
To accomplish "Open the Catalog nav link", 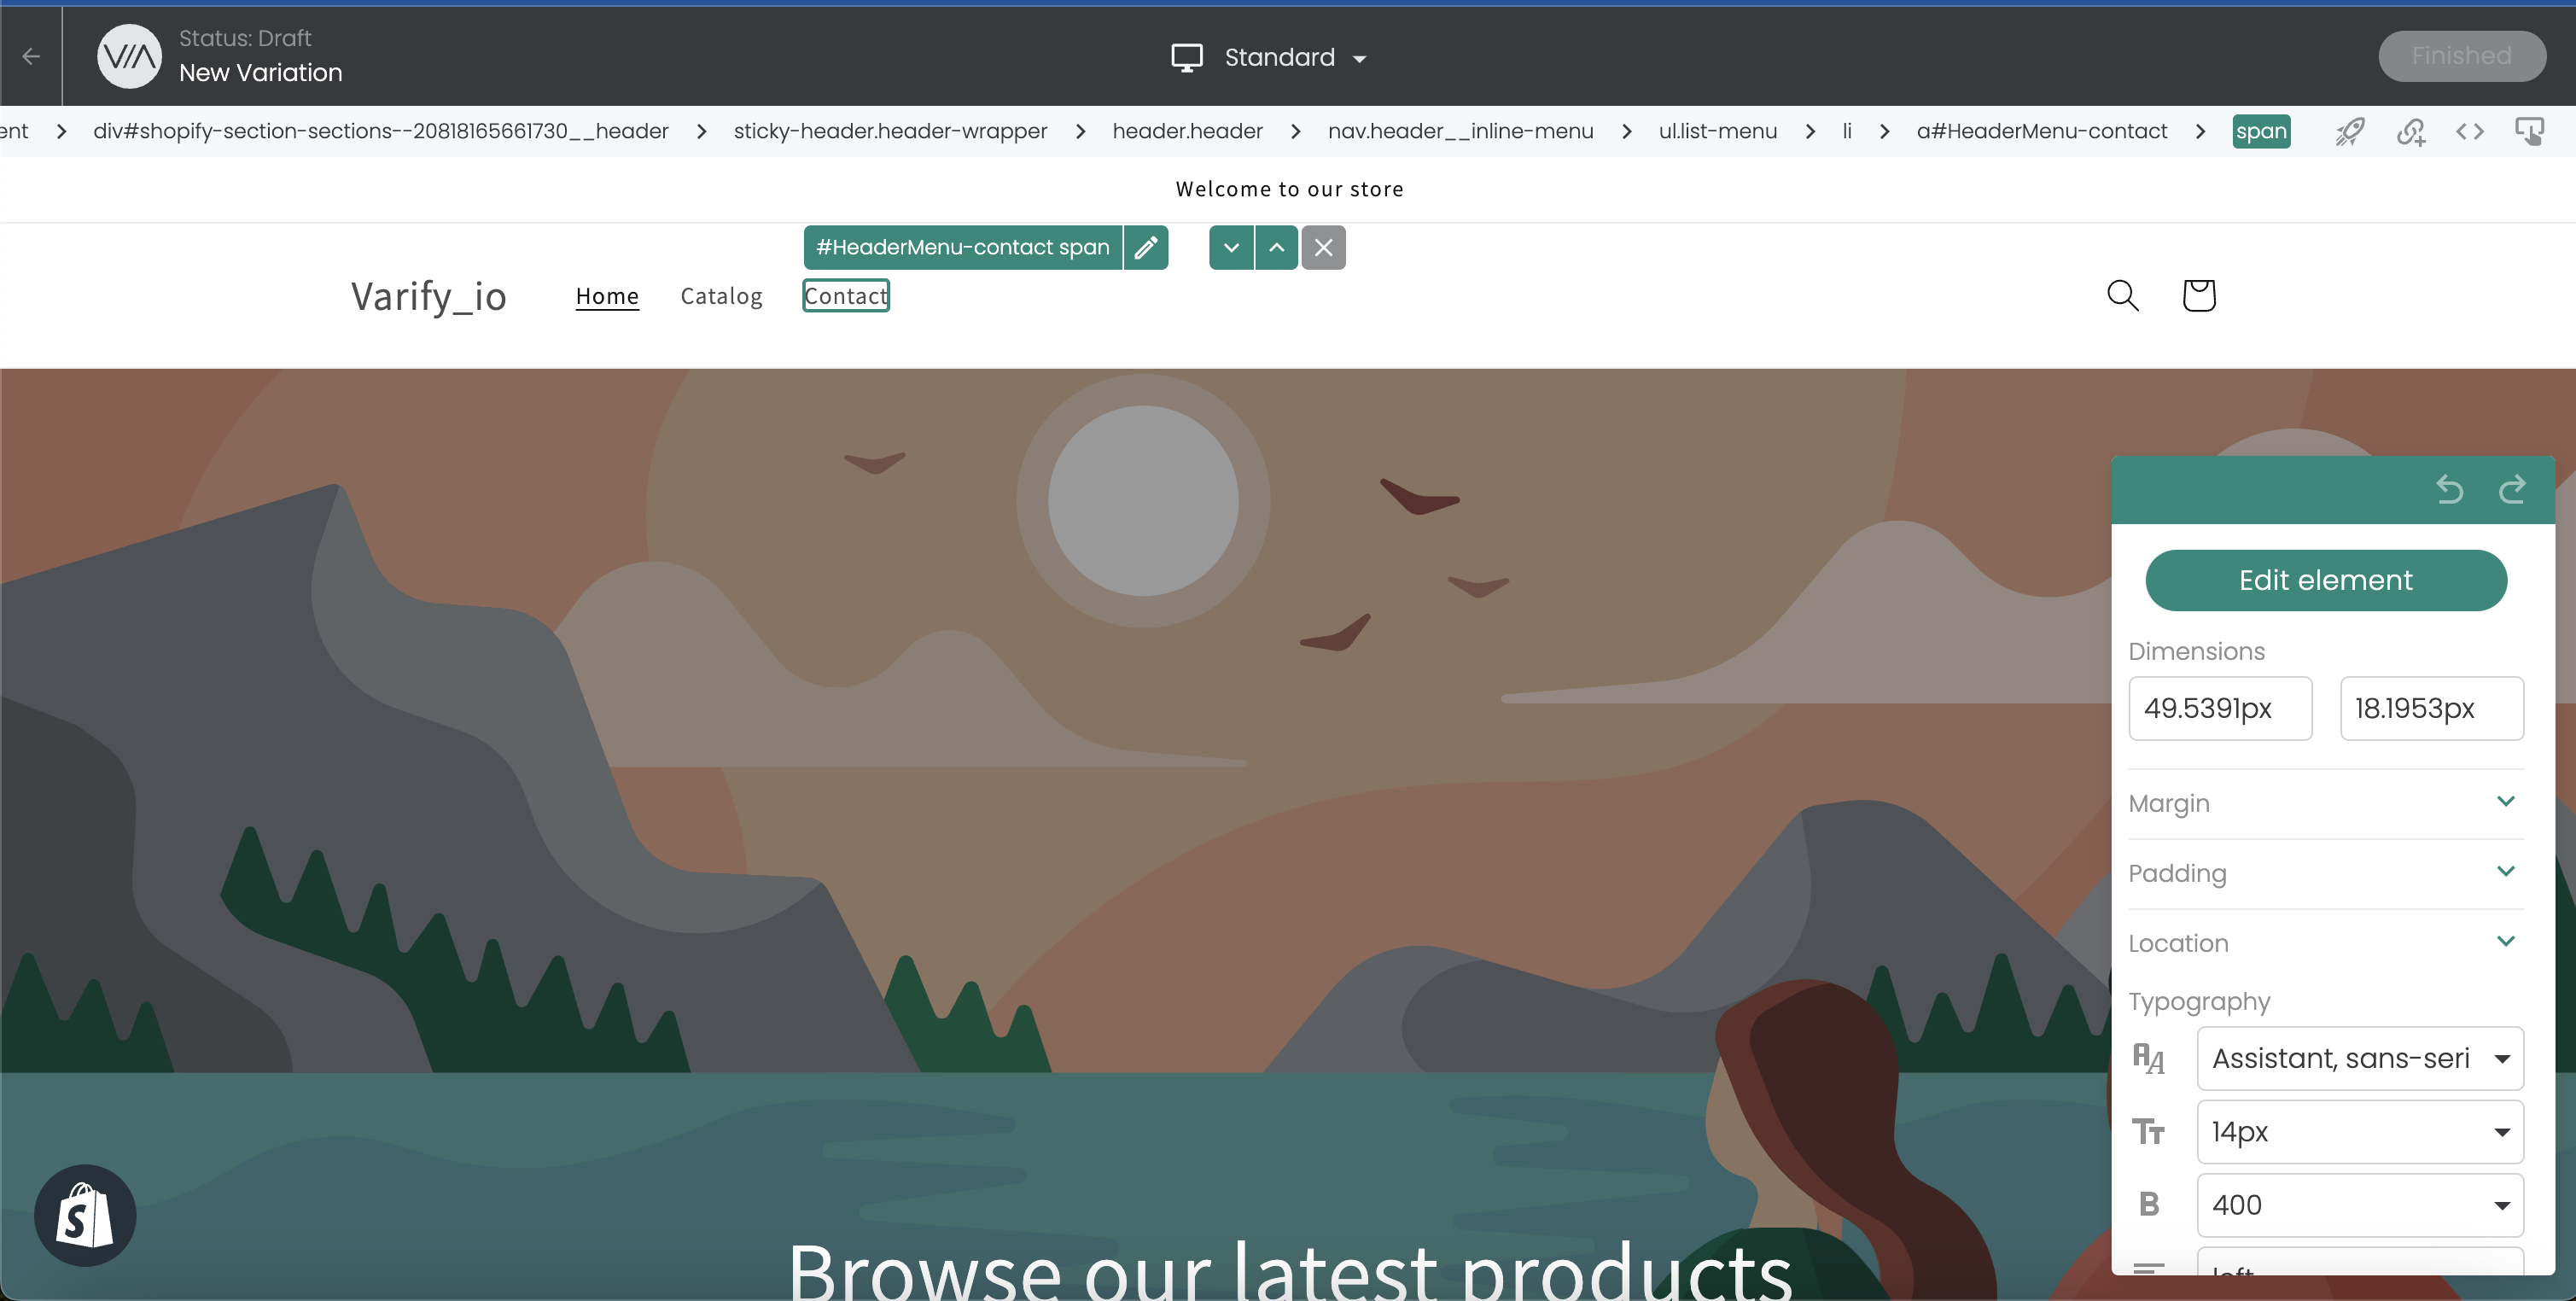I will [721, 296].
